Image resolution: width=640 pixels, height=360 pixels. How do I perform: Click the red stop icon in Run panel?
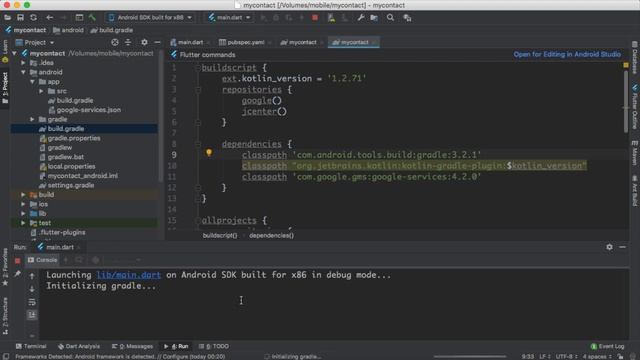coord(18,260)
